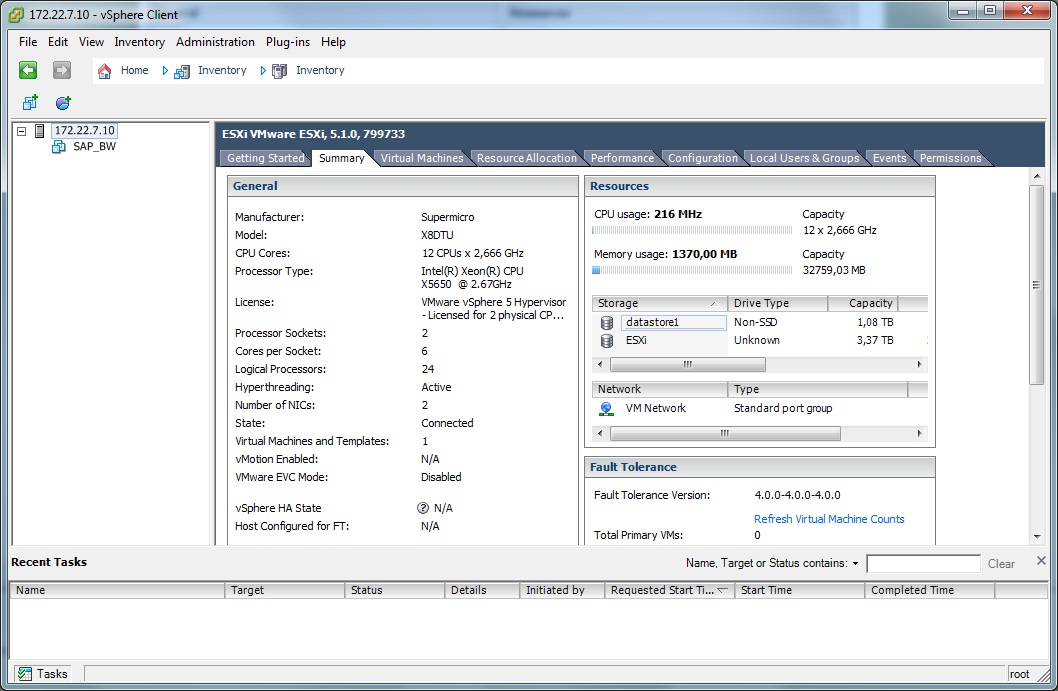This screenshot has width=1058, height=691.
Task: Select the datastore1 storage row
Action: coord(760,323)
